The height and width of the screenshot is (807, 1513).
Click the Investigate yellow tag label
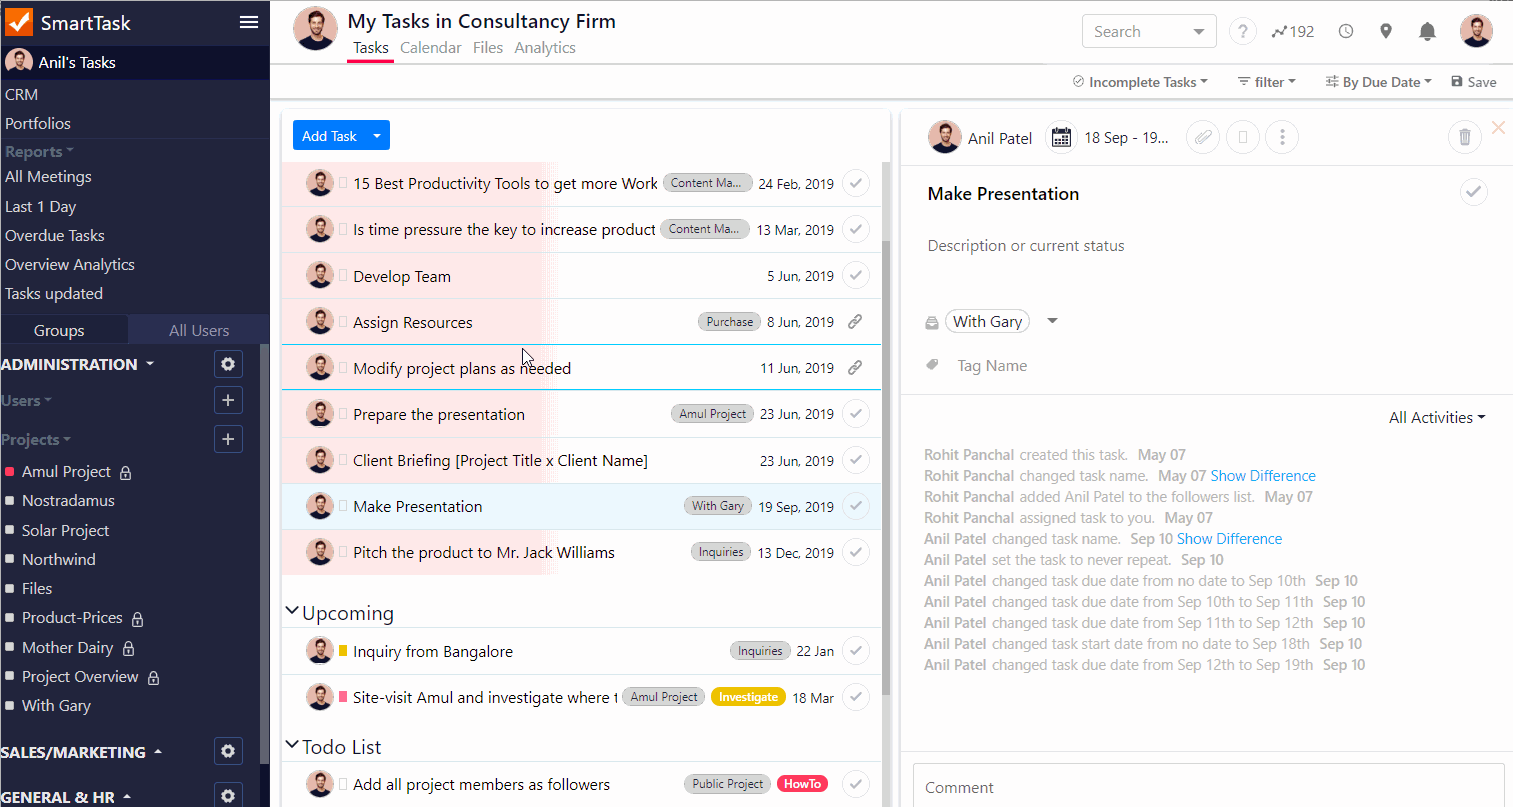748,697
